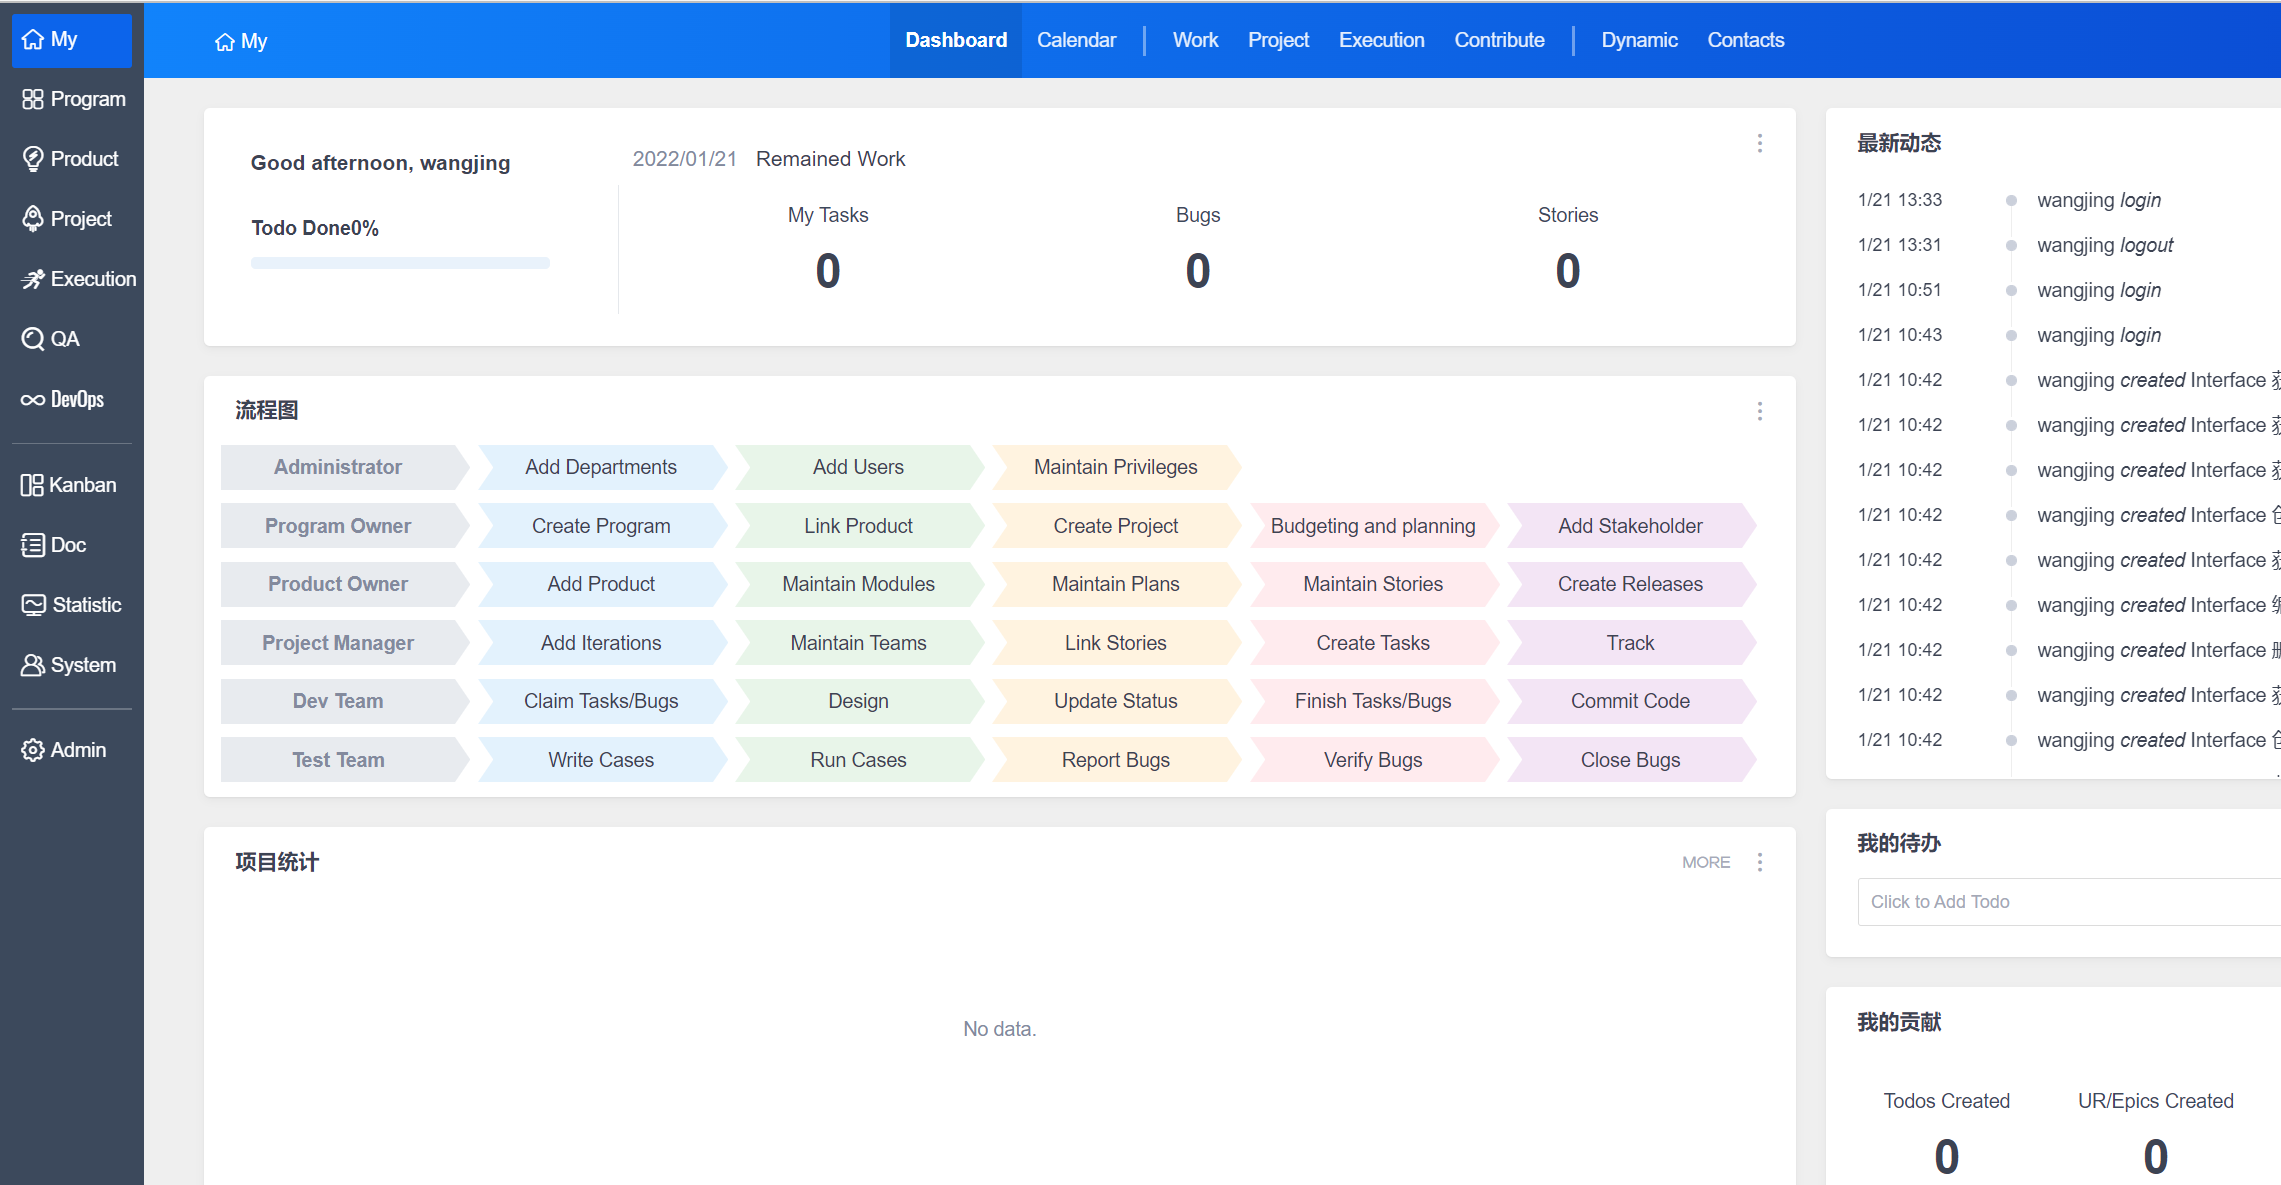Open the welcome block three-dot menu

click(x=1760, y=143)
